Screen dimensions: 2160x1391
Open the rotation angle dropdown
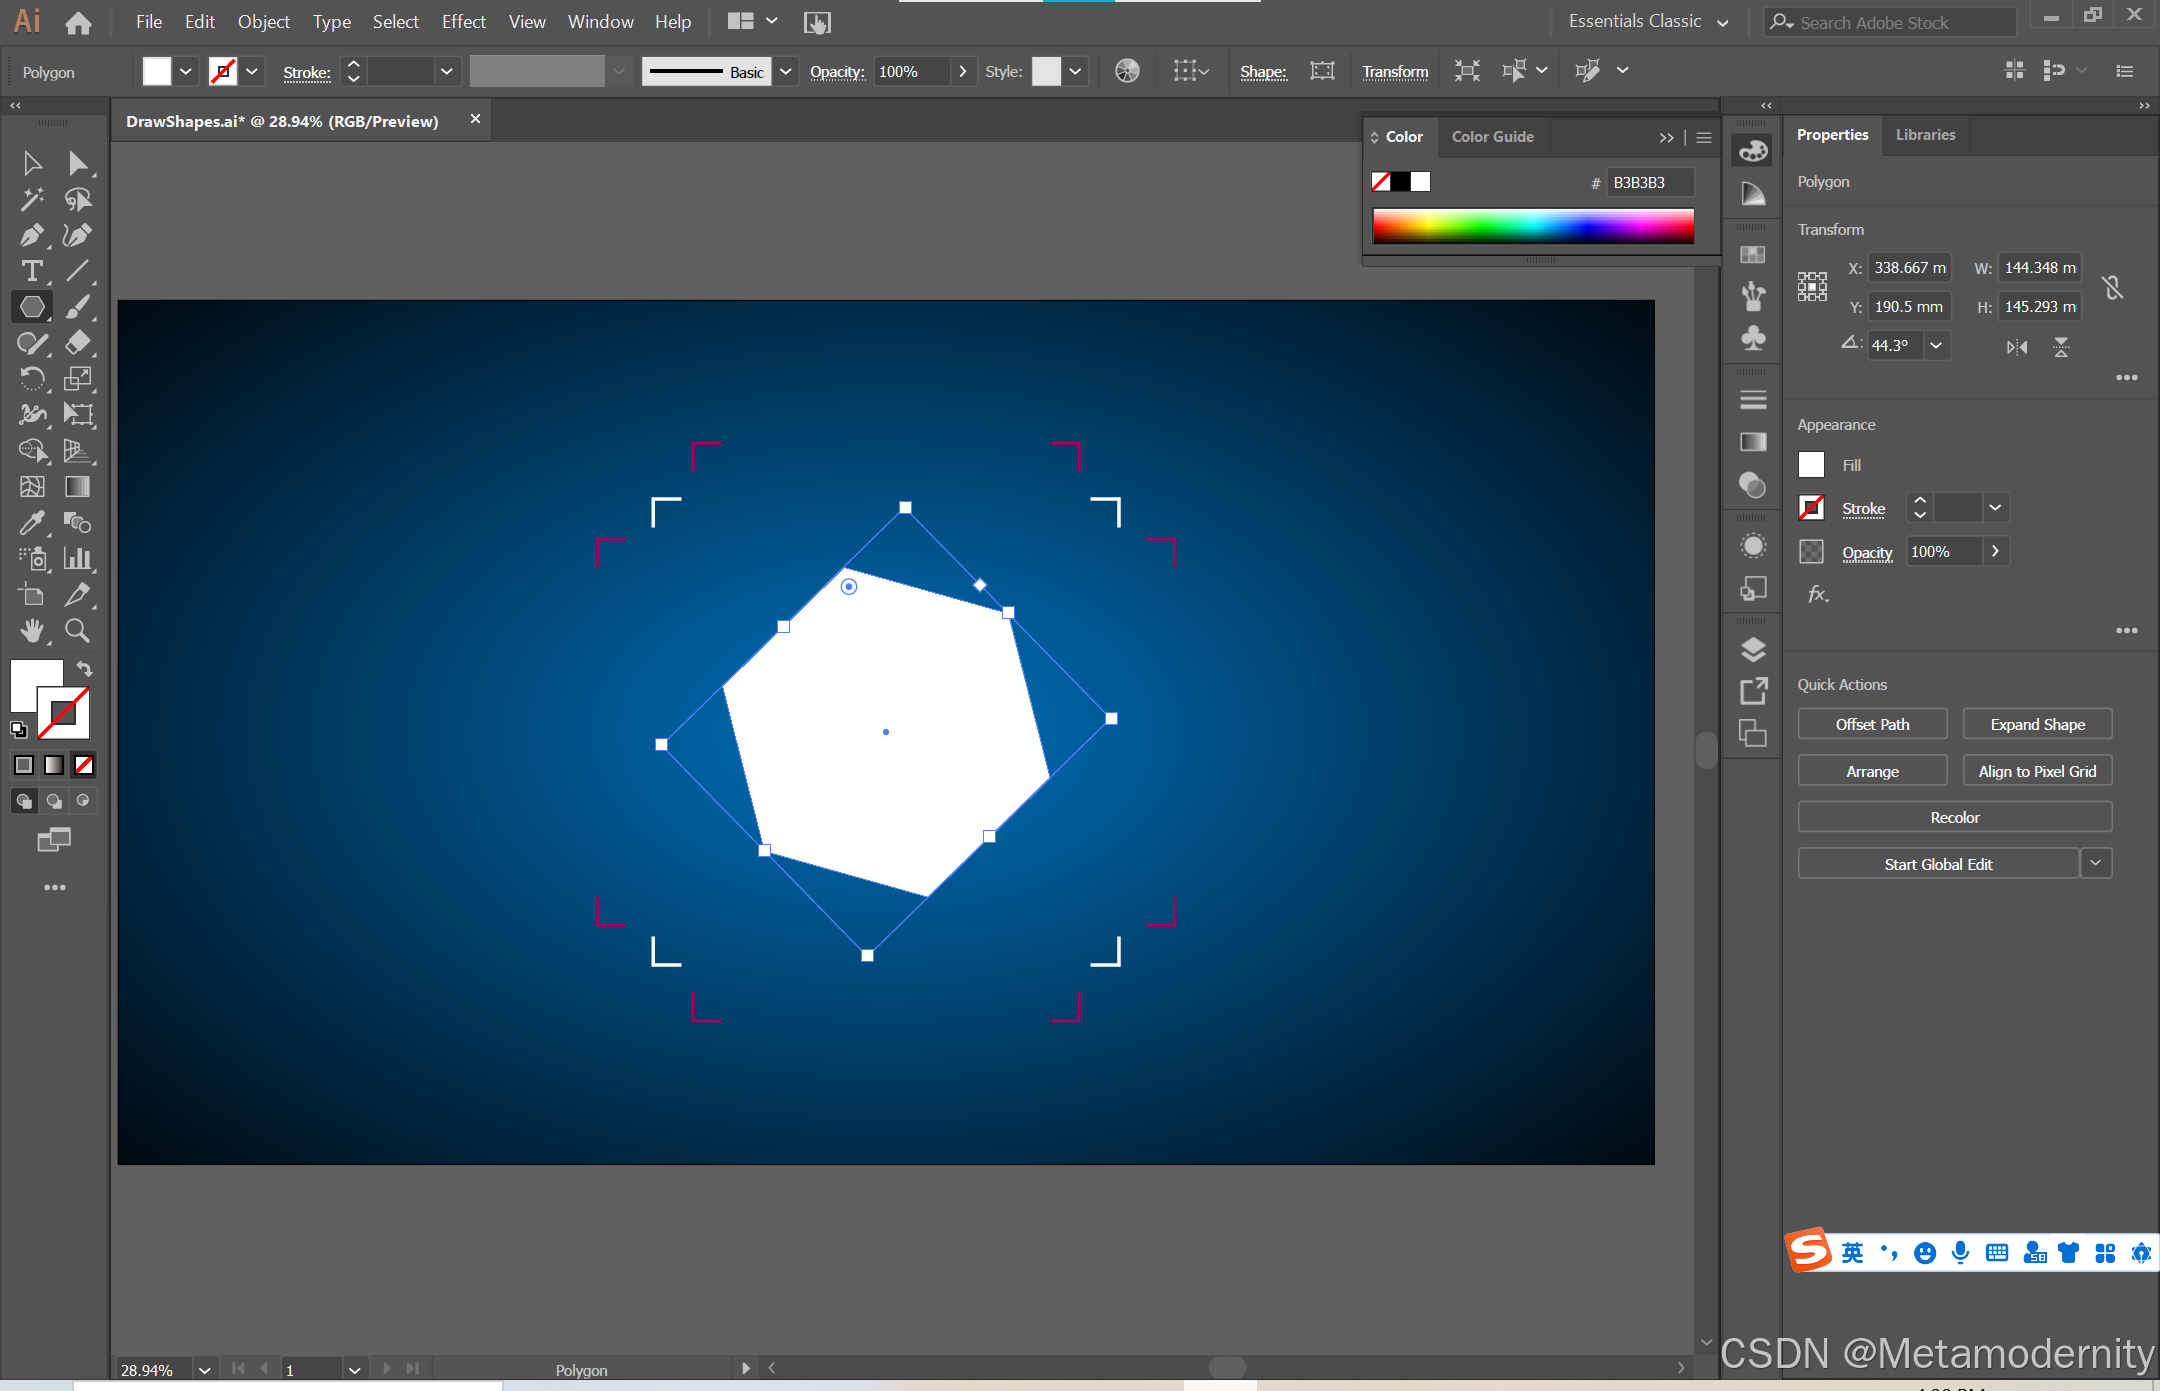(1936, 346)
